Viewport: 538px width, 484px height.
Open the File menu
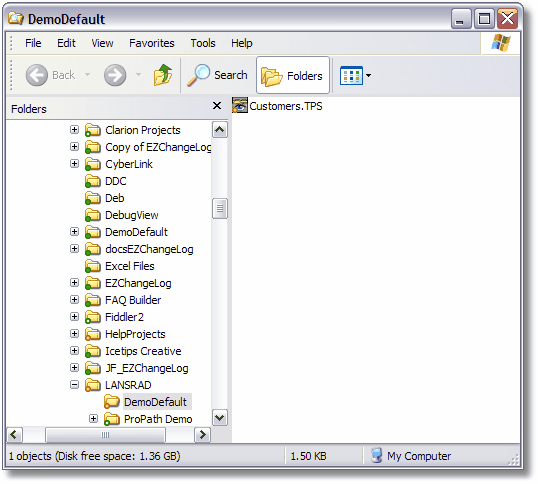click(33, 43)
